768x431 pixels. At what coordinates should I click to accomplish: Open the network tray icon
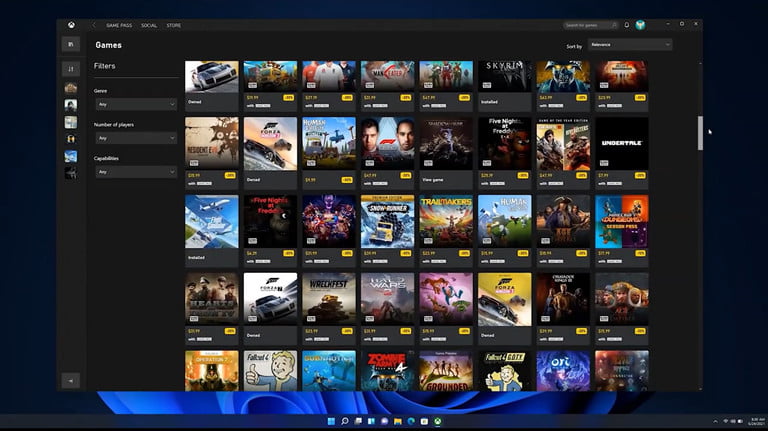(x=726, y=421)
